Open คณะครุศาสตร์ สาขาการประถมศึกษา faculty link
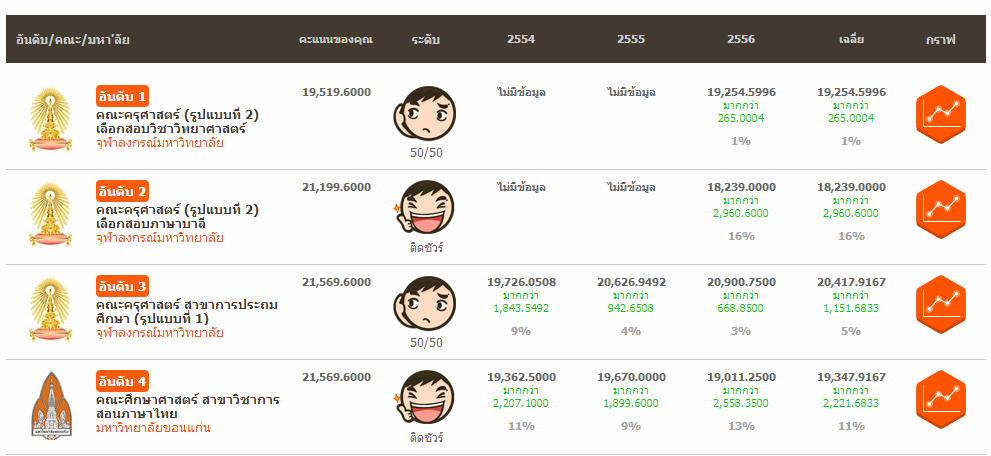991x456 pixels. click(x=186, y=311)
